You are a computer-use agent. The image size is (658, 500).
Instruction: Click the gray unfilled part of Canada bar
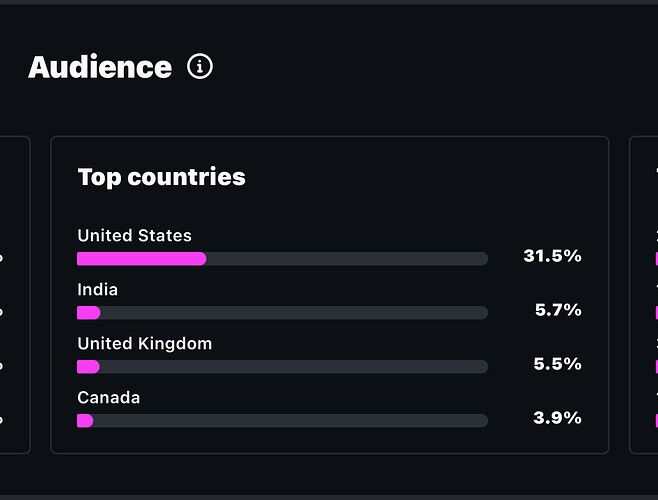(x=290, y=421)
